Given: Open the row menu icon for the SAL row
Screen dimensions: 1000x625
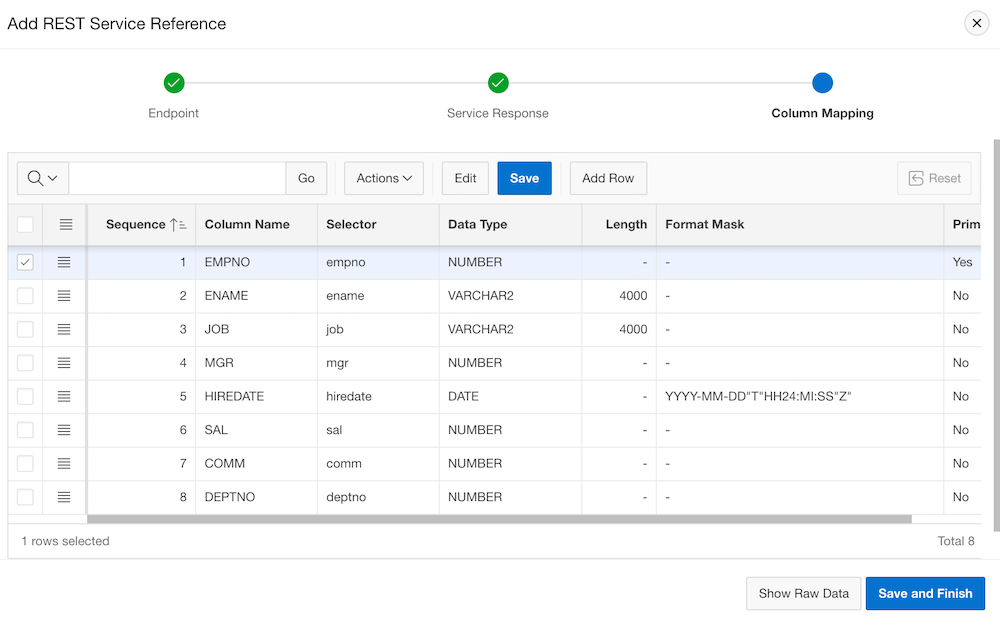Looking at the screenshot, I should pos(64,429).
